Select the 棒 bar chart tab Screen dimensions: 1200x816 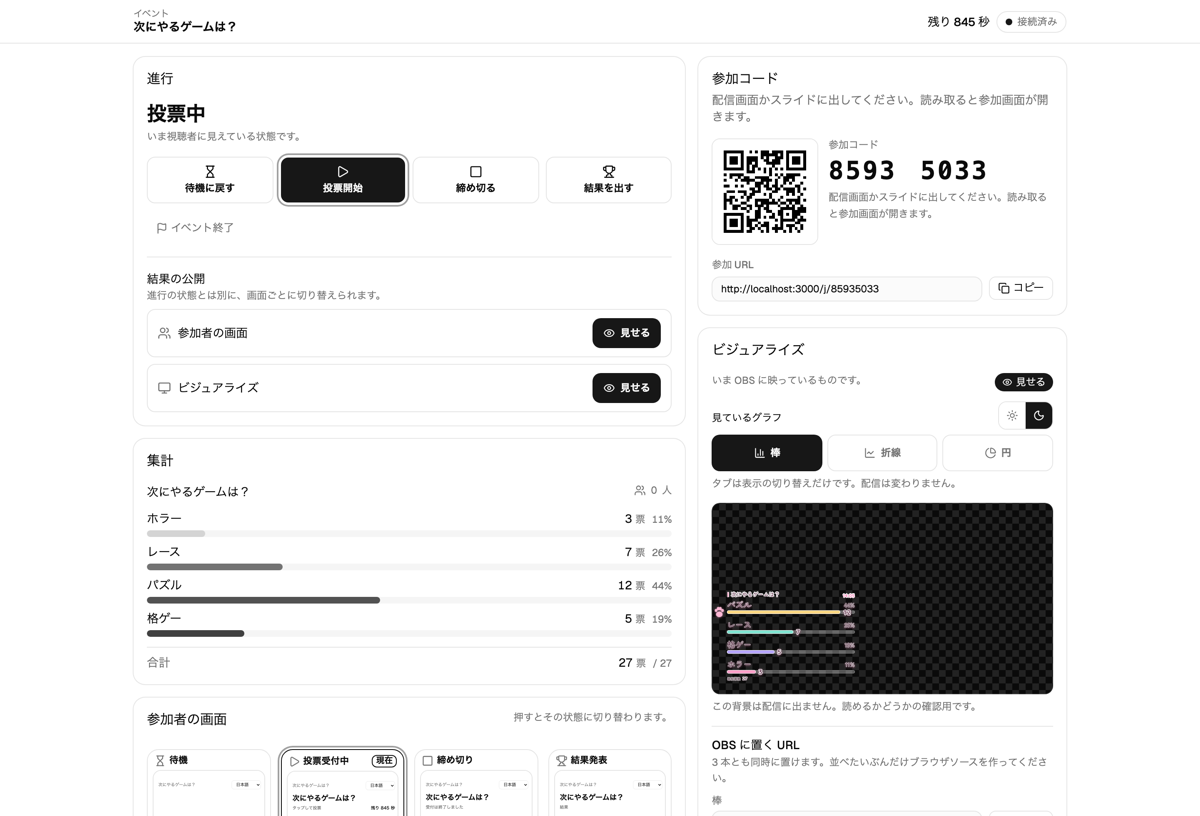point(767,453)
